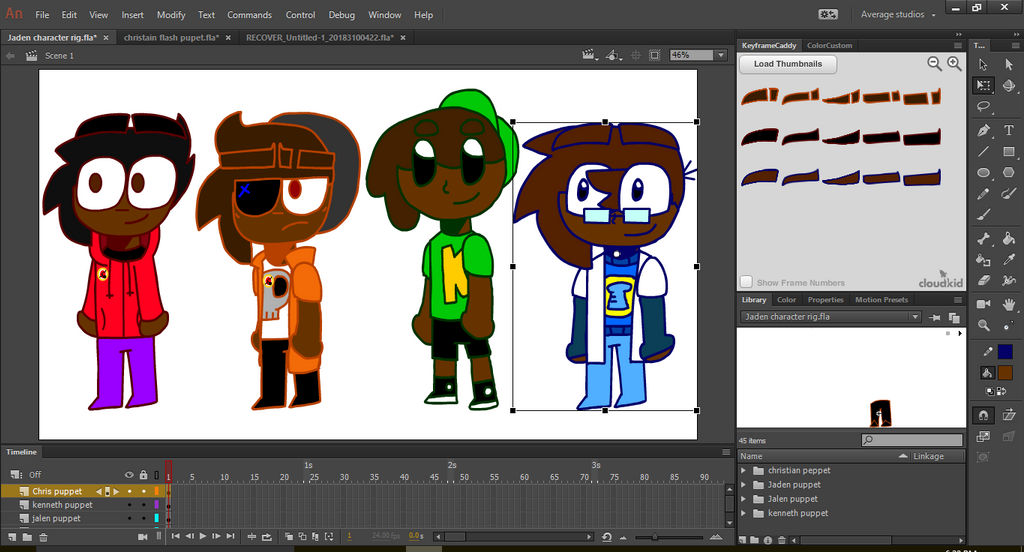Select the Eyedropper tool

click(x=1009, y=259)
